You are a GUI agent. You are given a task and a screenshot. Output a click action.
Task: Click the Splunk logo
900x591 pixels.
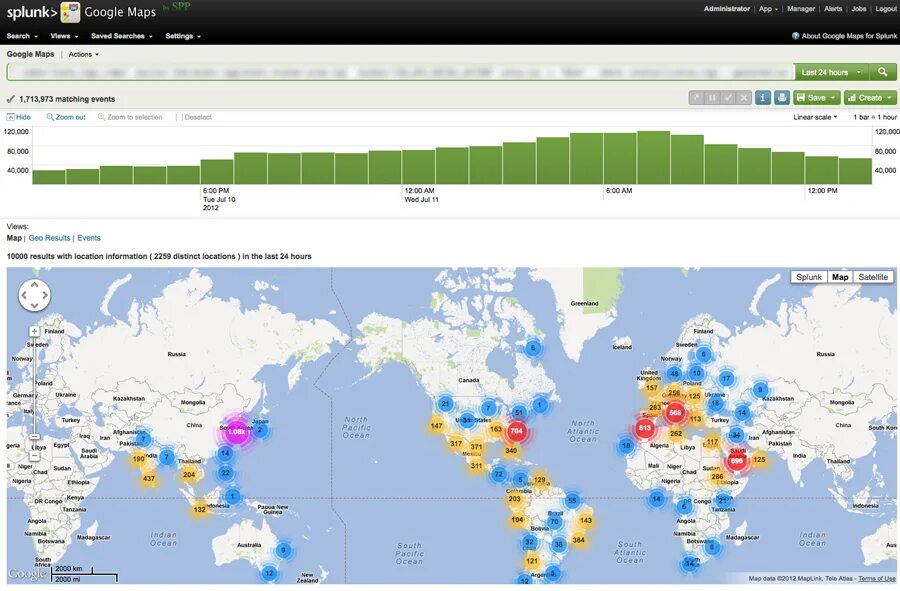(x=32, y=12)
